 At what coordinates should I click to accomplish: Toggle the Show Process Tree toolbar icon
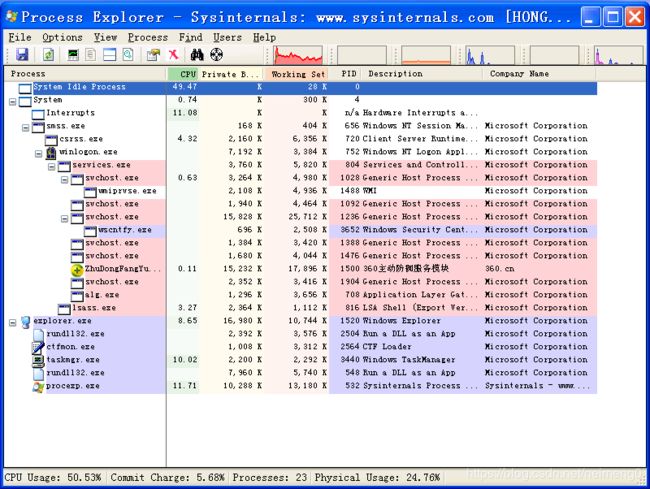click(x=91, y=55)
